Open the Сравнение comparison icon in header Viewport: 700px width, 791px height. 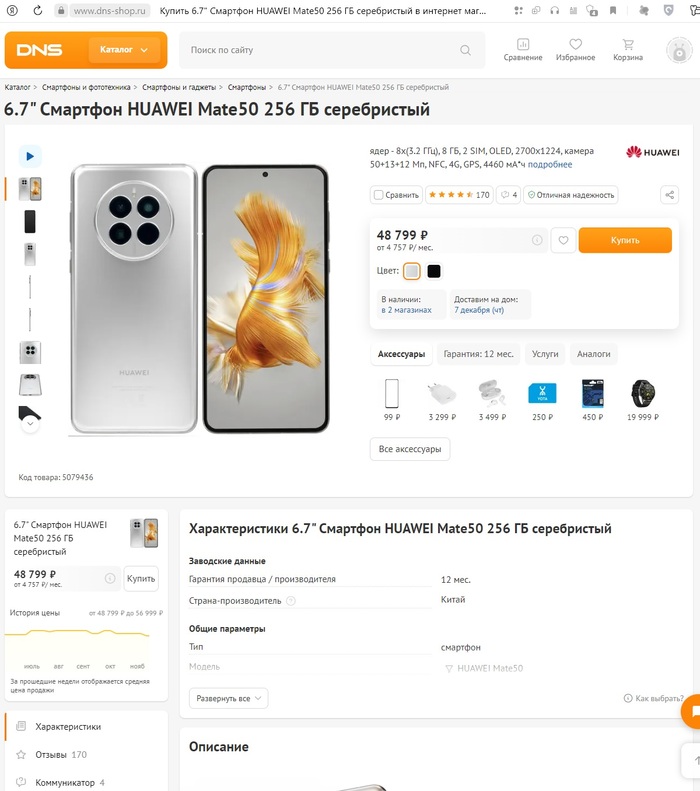(523, 50)
